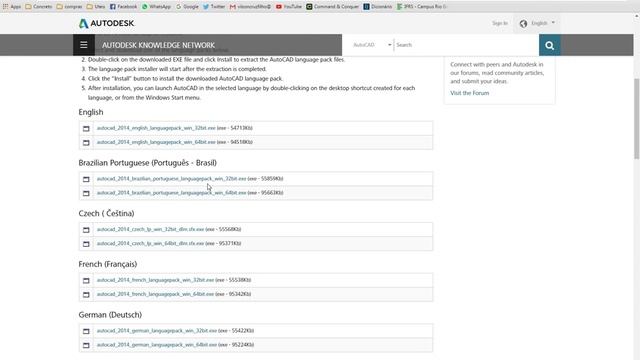The height and width of the screenshot is (360, 640).
Task: Click file icon for Czech 32bit pack
Action: click(x=86, y=230)
